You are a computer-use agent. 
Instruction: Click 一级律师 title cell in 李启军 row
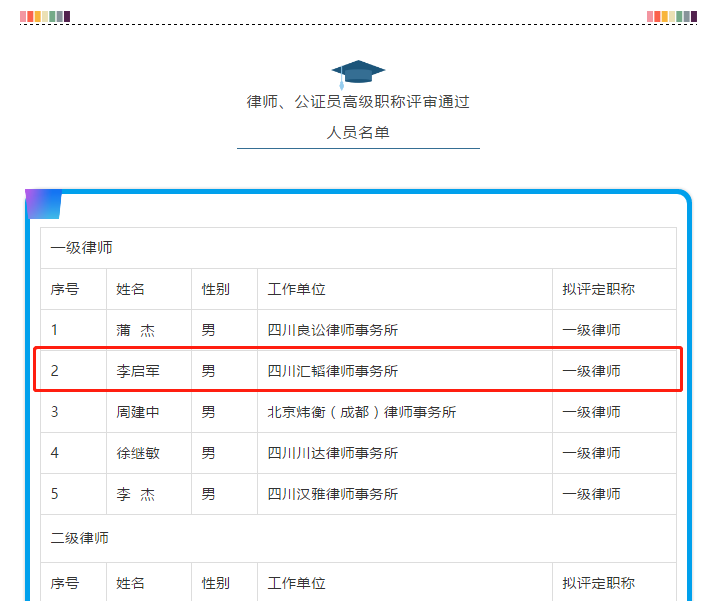point(614,371)
